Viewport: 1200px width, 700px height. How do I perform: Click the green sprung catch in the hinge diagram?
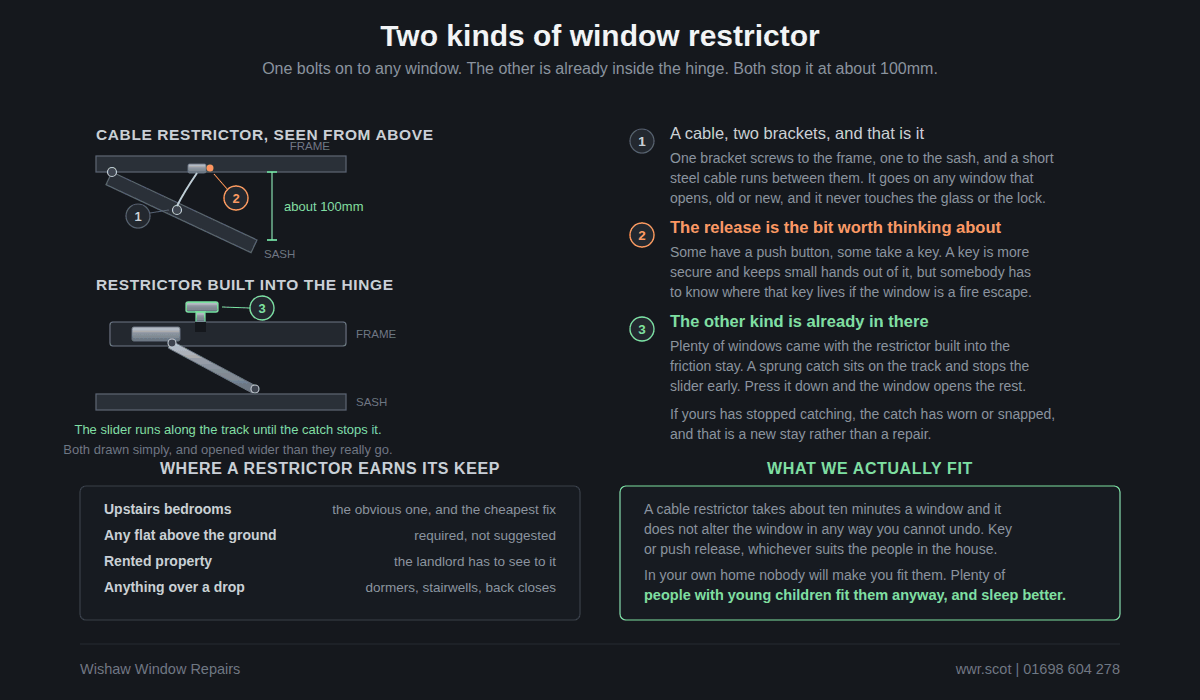[202, 311]
